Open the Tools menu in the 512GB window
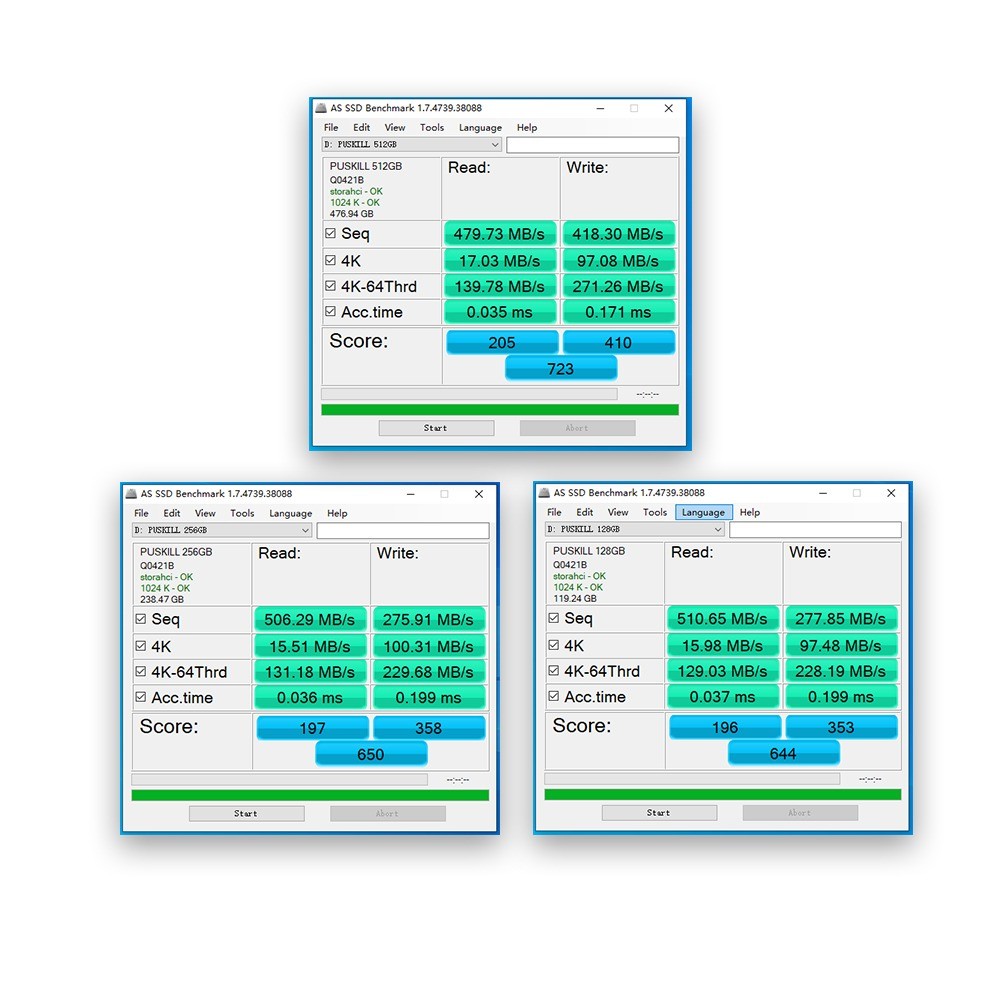Image resolution: width=1000 pixels, height=1000 pixels. coord(432,128)
